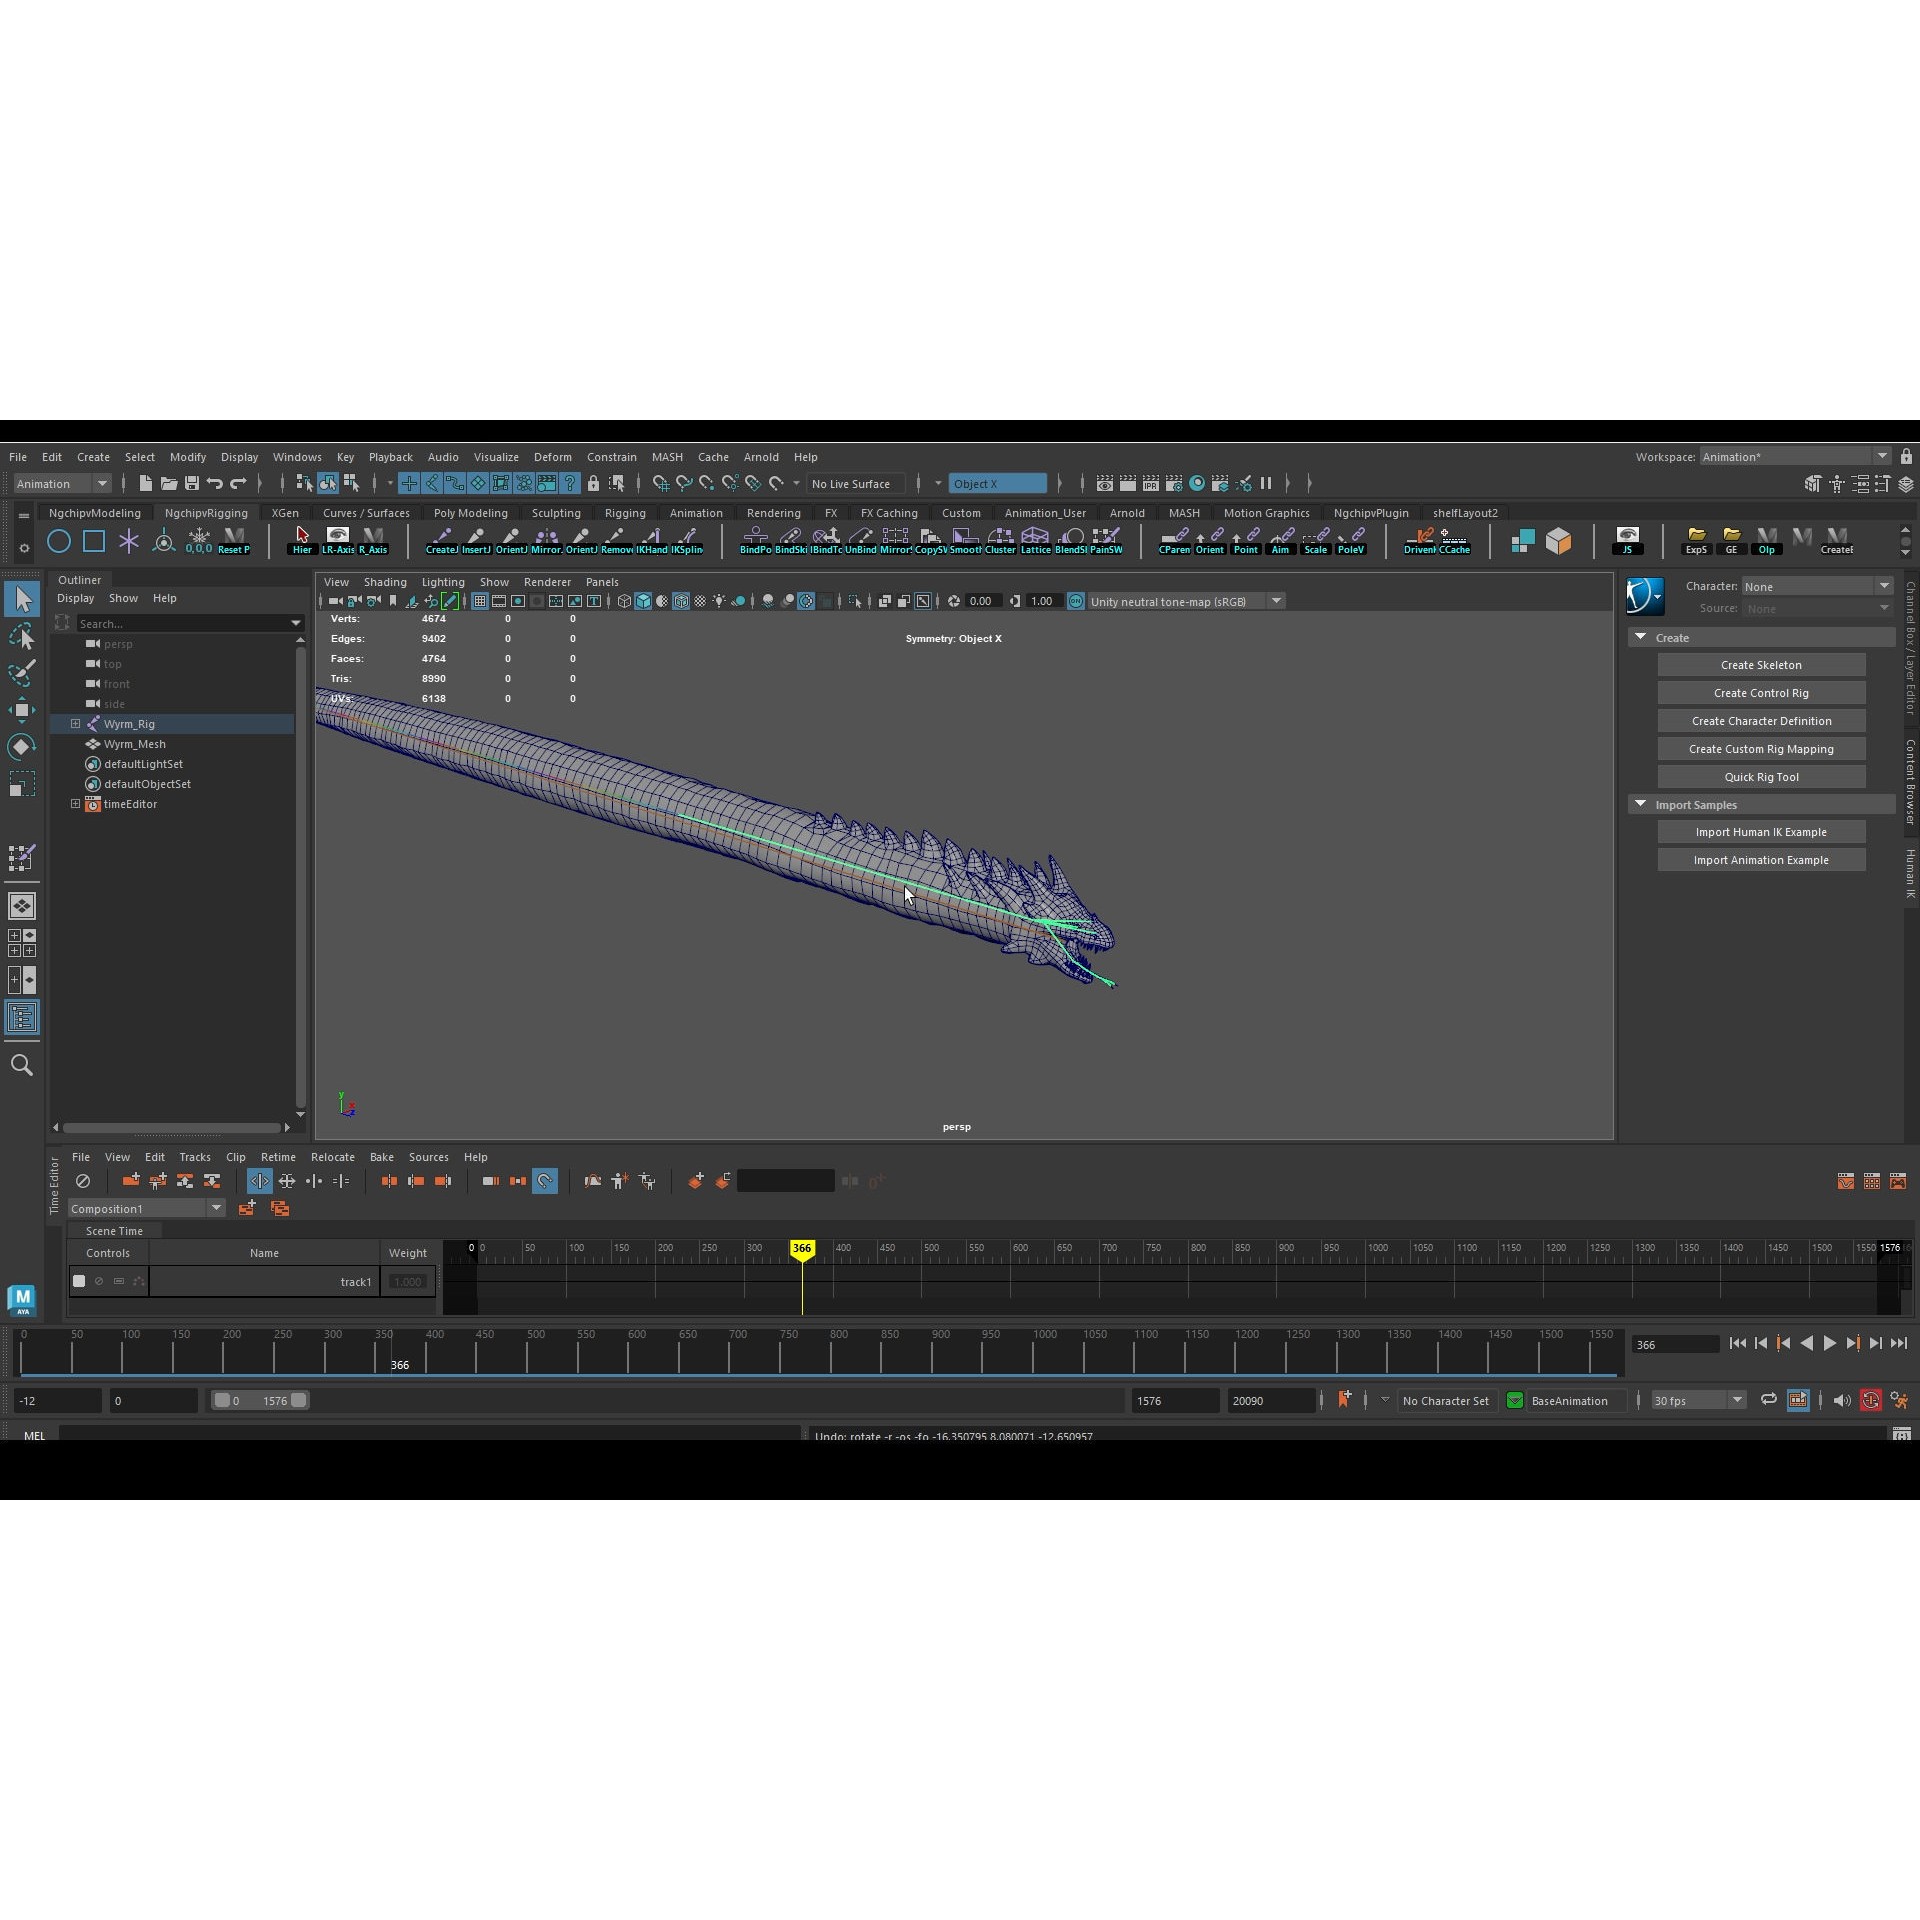Click the Save scene icon in the status line
Viewport: 1920px width, 1920px height.
[191, 484]
